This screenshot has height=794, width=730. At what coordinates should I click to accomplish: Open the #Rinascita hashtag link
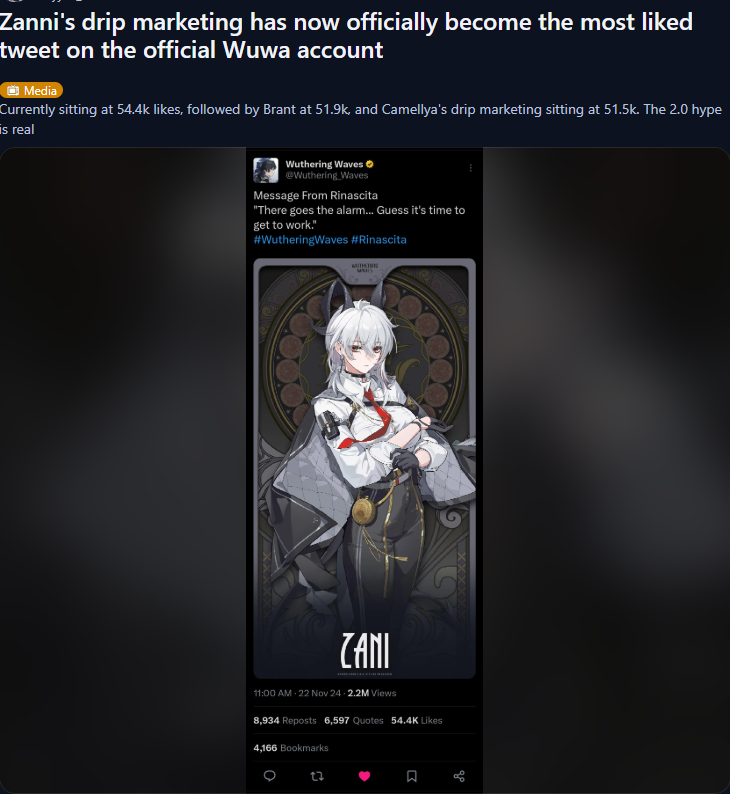tap(379, 240)
